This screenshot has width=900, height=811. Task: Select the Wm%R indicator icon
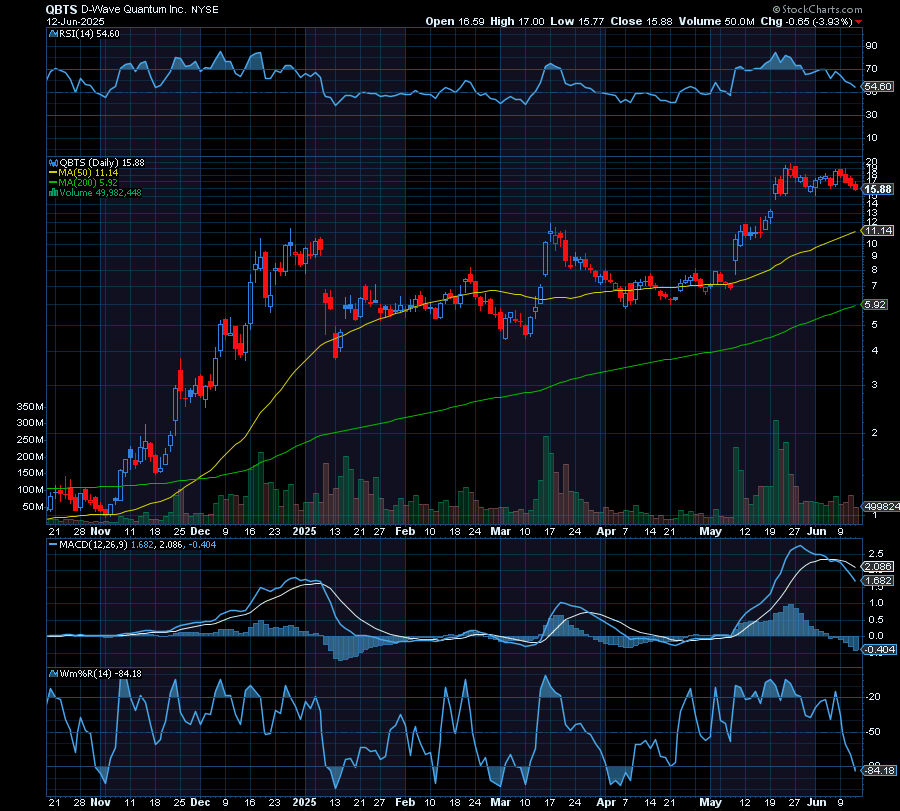tap(53, 674)
